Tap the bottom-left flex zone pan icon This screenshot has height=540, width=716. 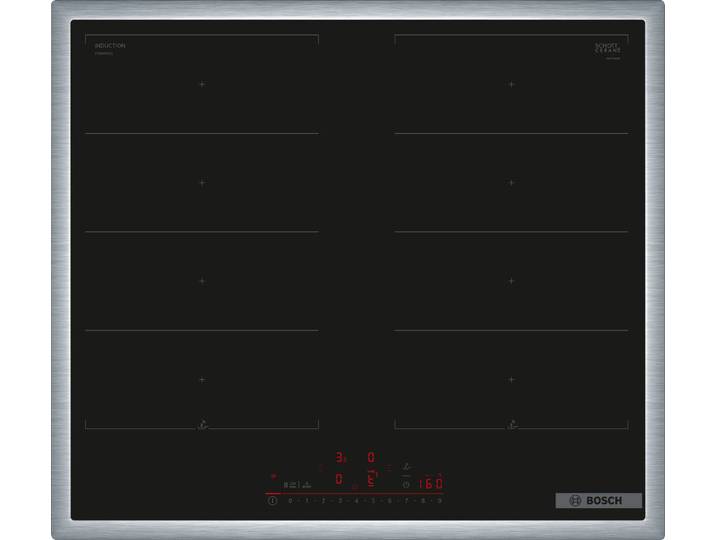point(203,425)
